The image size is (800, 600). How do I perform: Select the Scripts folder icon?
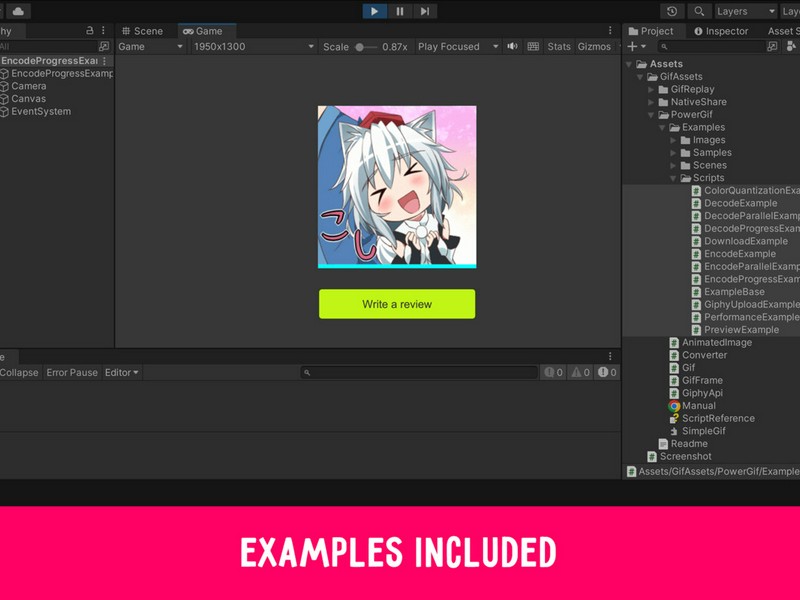tap(686, 178)
